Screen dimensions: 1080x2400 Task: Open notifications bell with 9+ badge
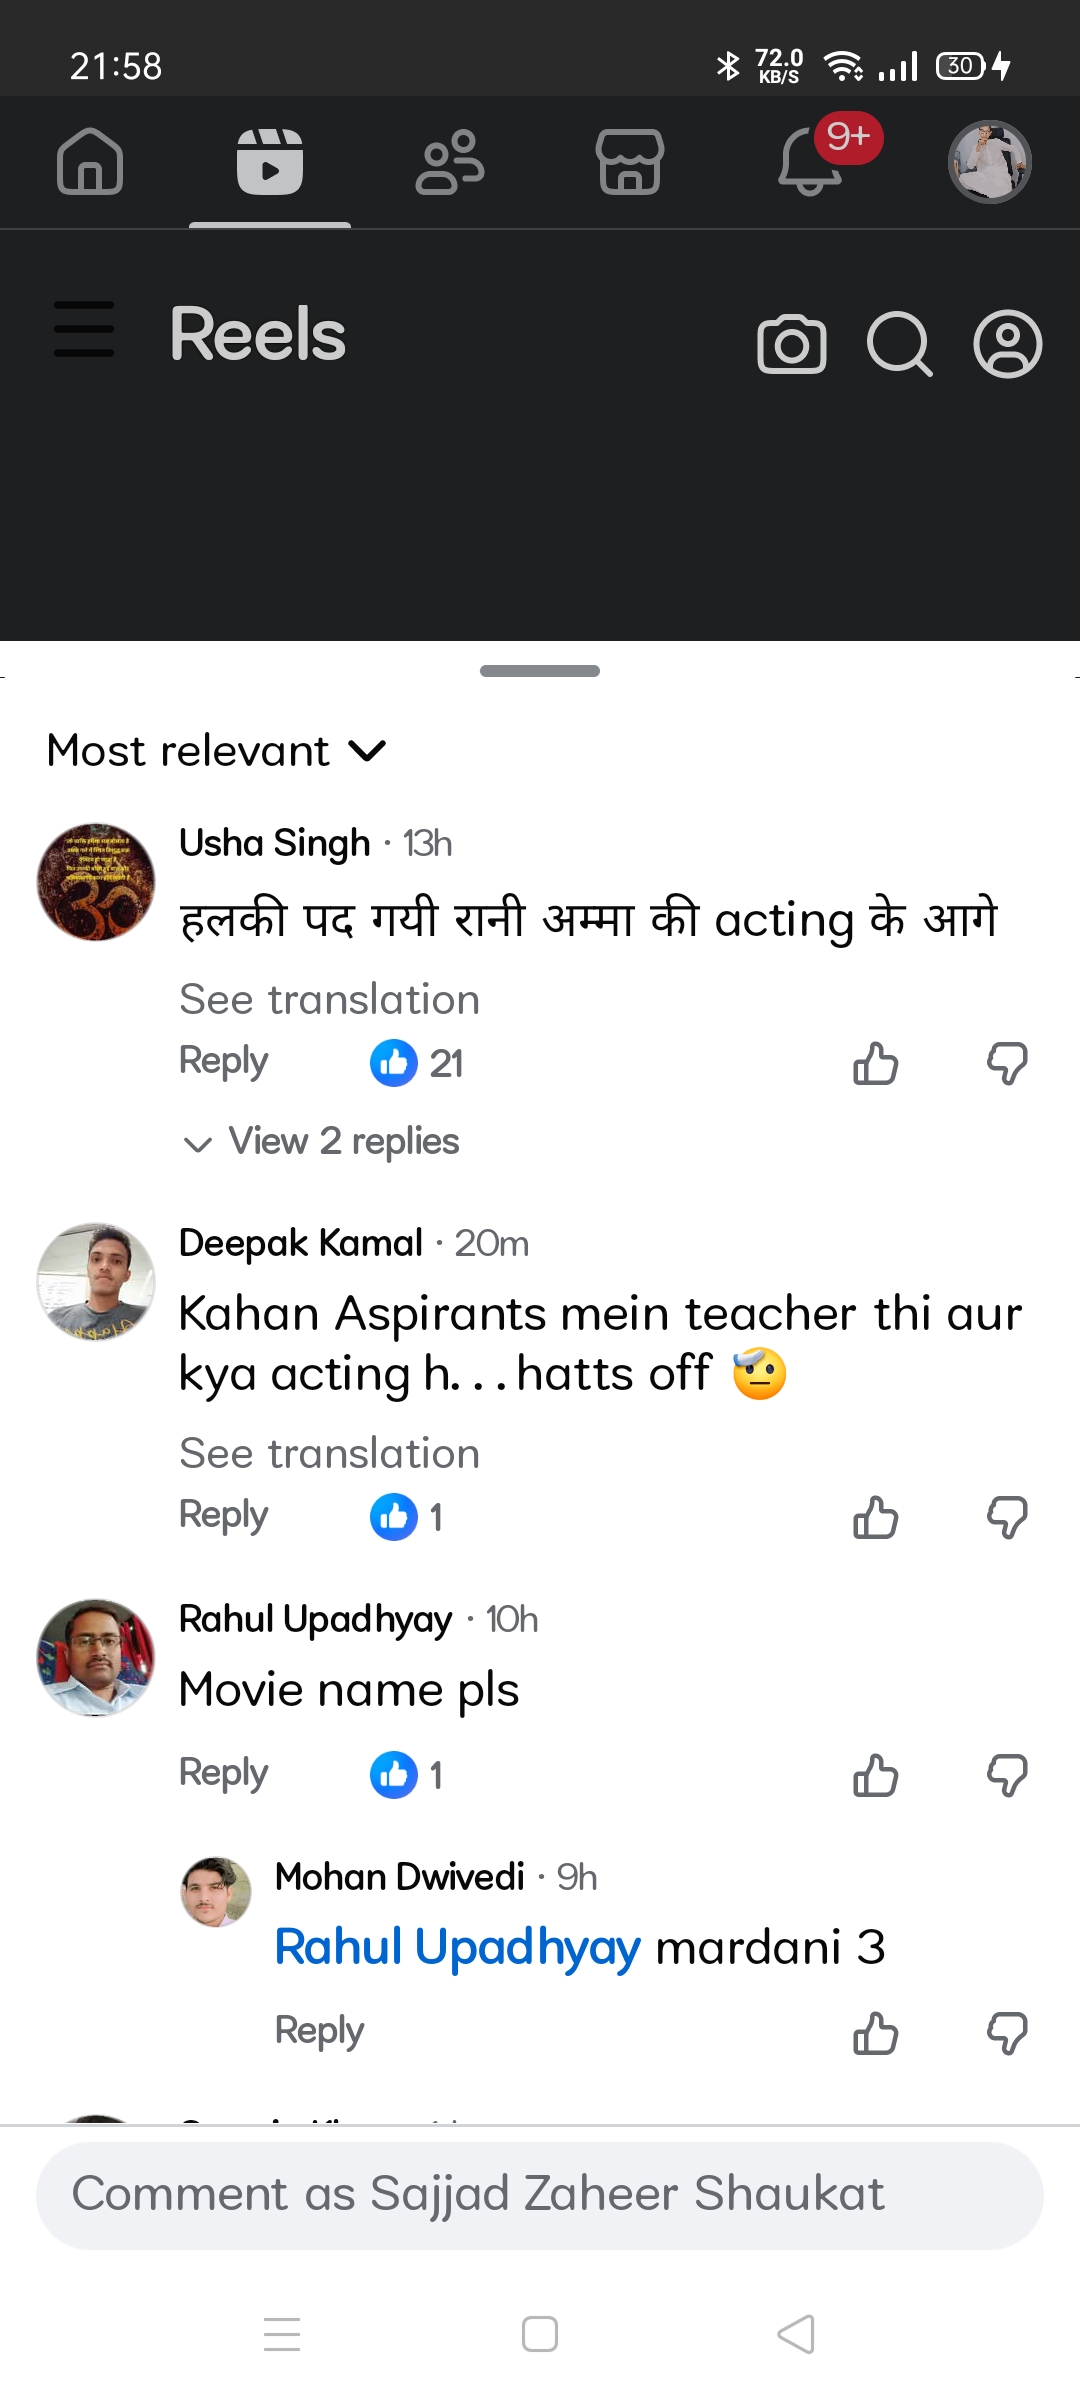click(812, 162)
